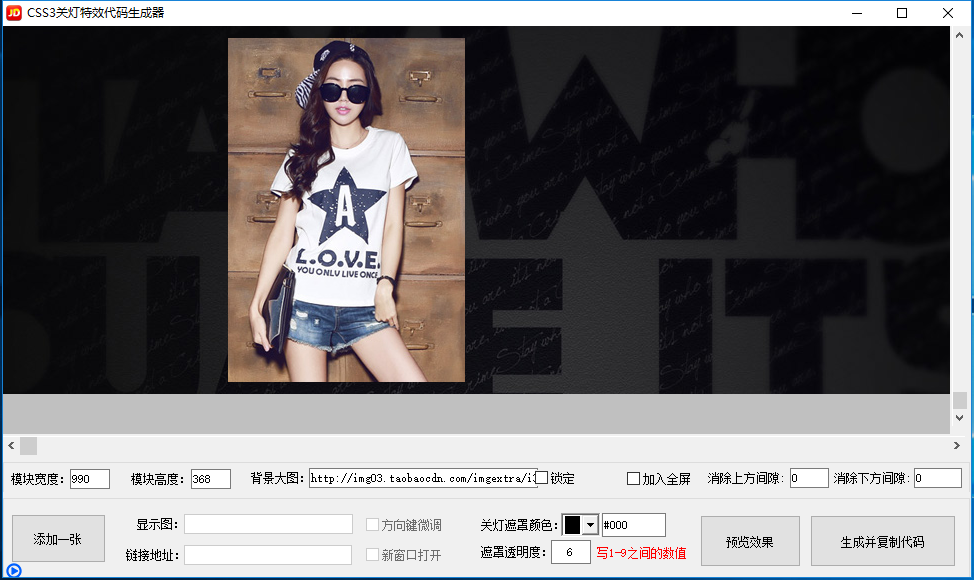Click the blue circular icon at bottom-left corner
The image size is (974, 580).
click(14, 570)
